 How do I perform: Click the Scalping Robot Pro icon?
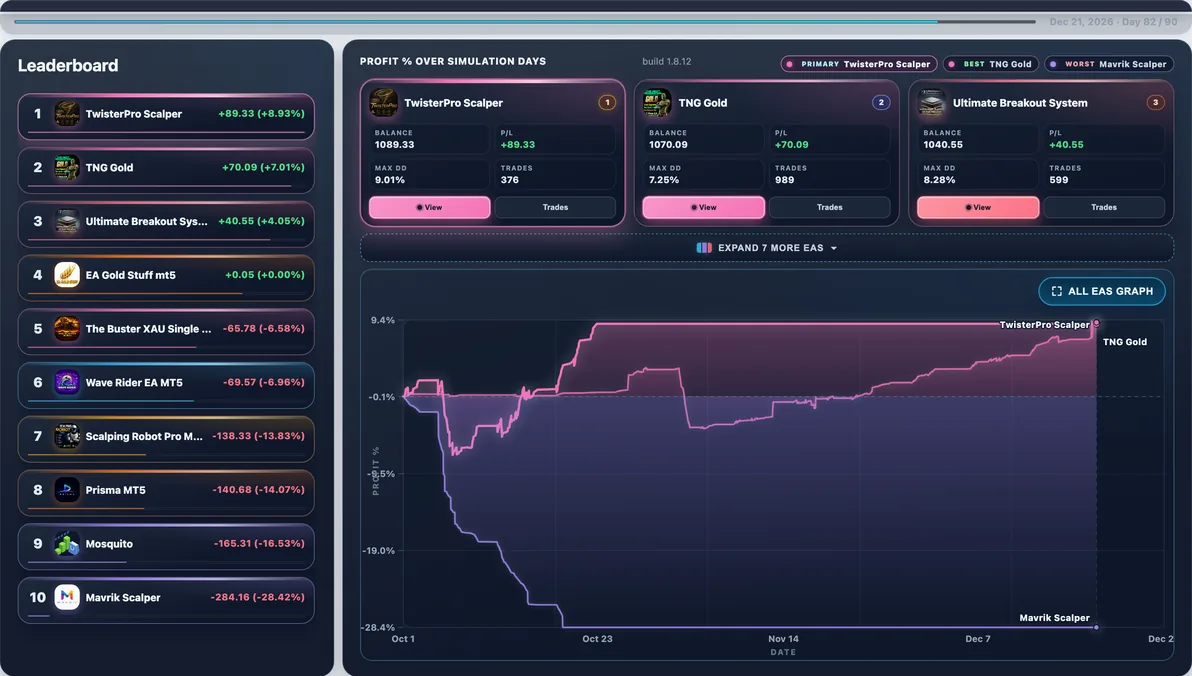67,436
